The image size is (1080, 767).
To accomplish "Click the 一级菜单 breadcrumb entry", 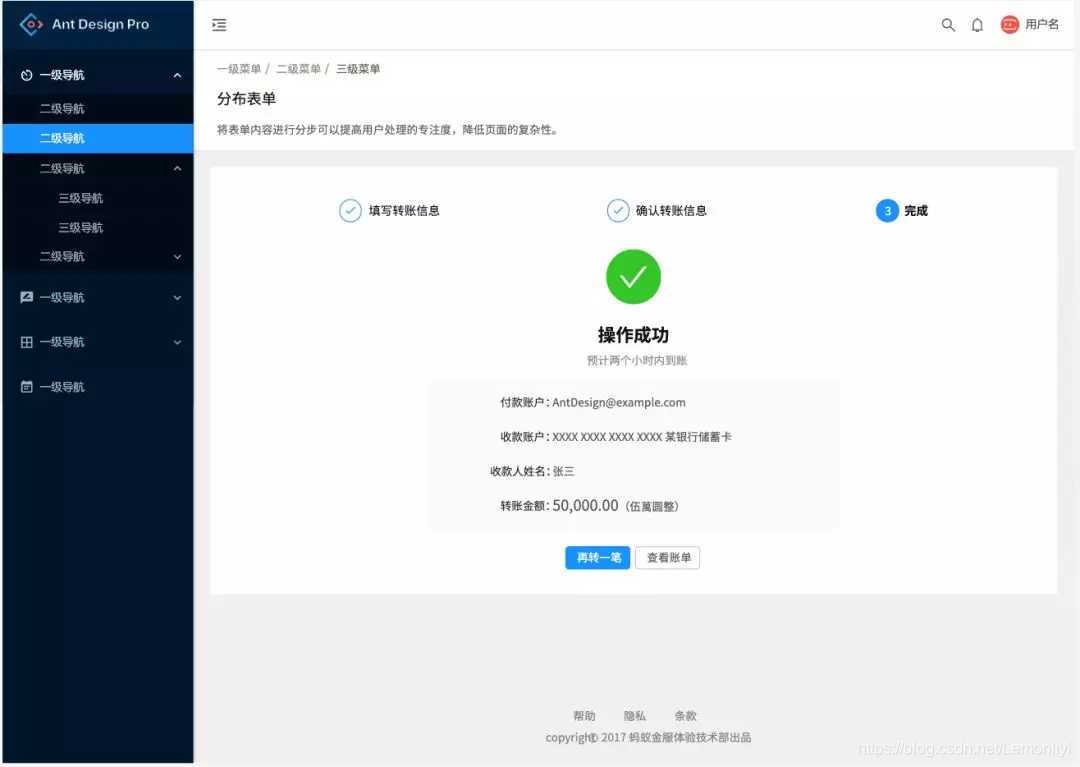I will coord(237,68).
